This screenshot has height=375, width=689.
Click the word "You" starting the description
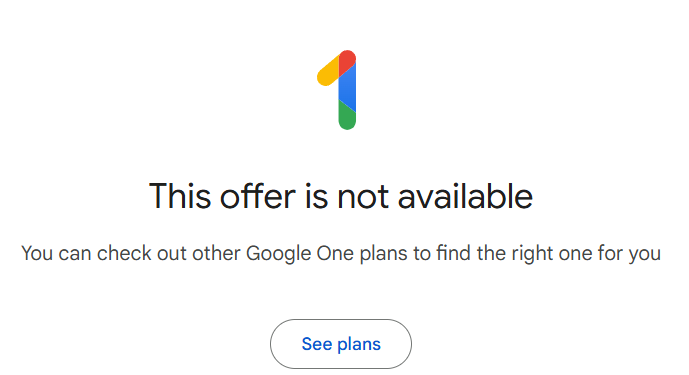coord(37,254)
